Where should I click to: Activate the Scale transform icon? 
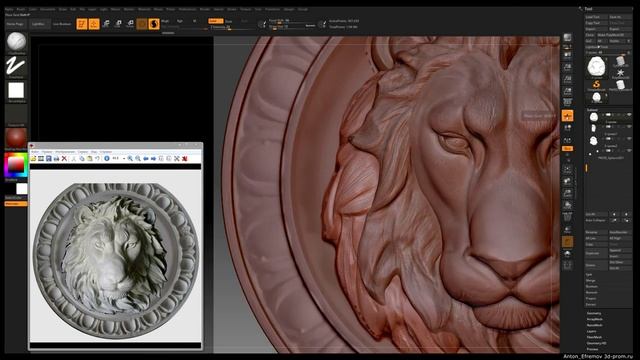pos(118,24)
